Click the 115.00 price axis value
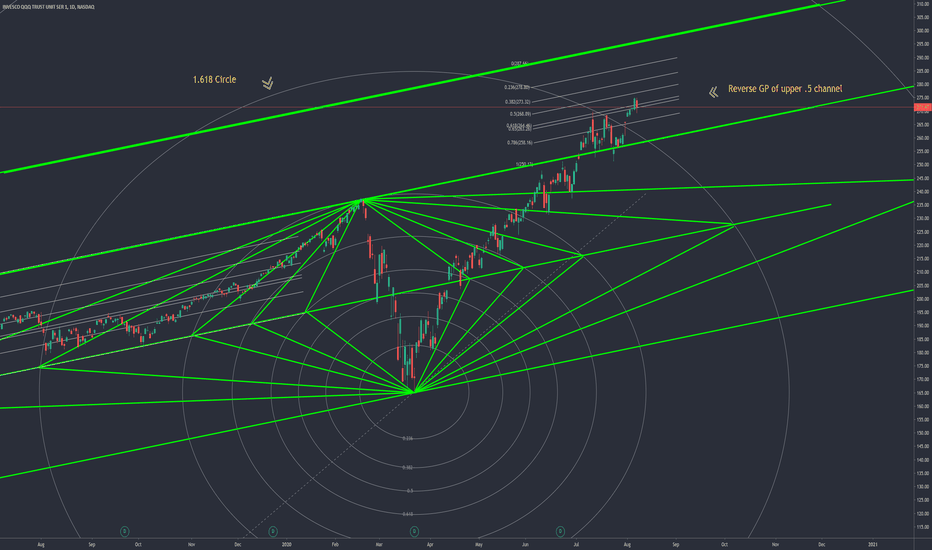The image size is (932, 550). pyautogui.click(x=922, y=527)
